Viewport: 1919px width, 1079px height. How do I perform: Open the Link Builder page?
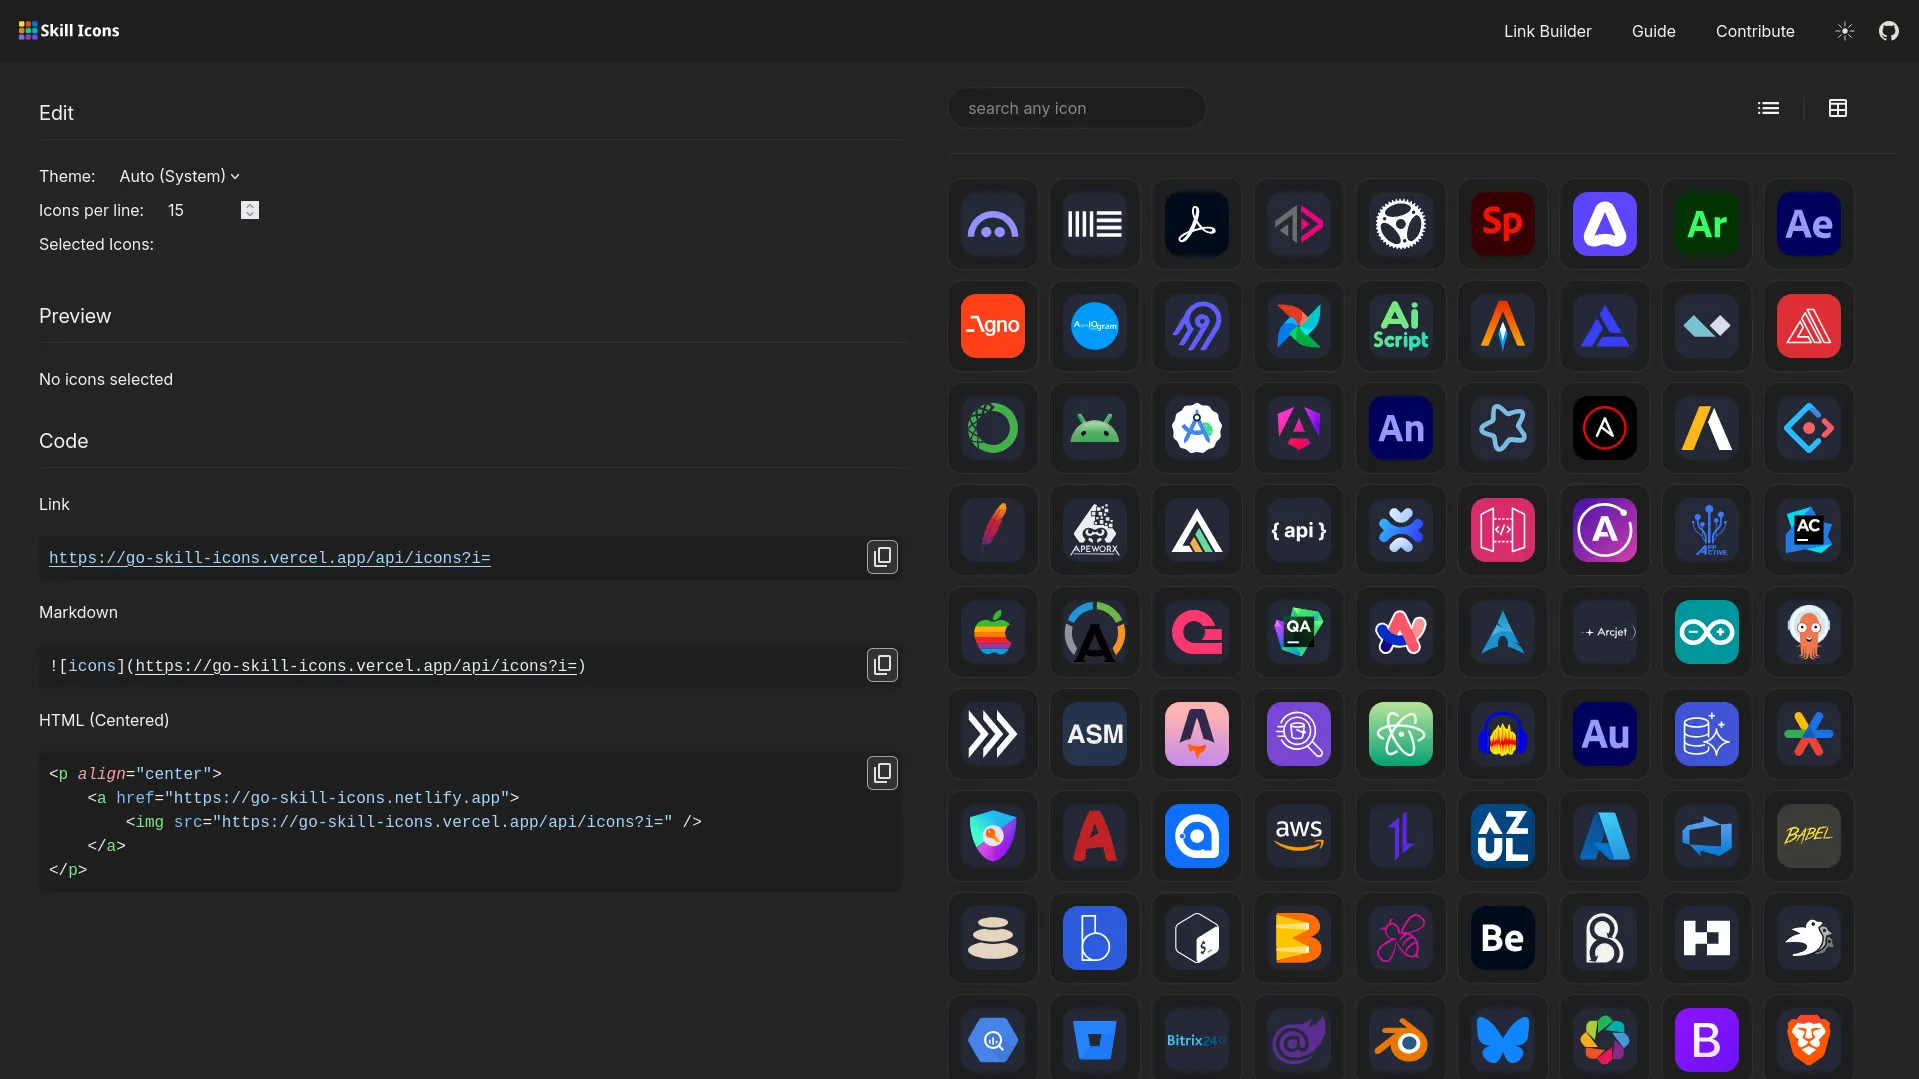(1547, 31)
